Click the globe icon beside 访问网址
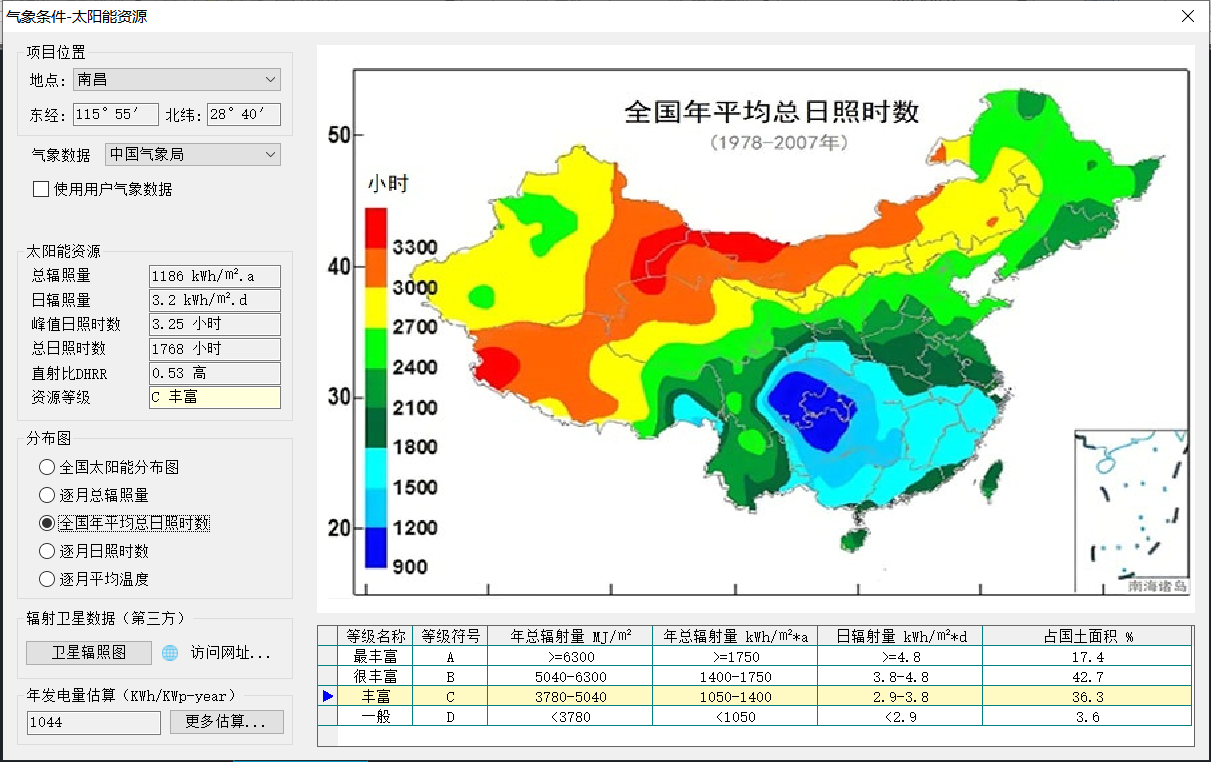The height and width of the screenshot is (762, 1211). [170, 653]
